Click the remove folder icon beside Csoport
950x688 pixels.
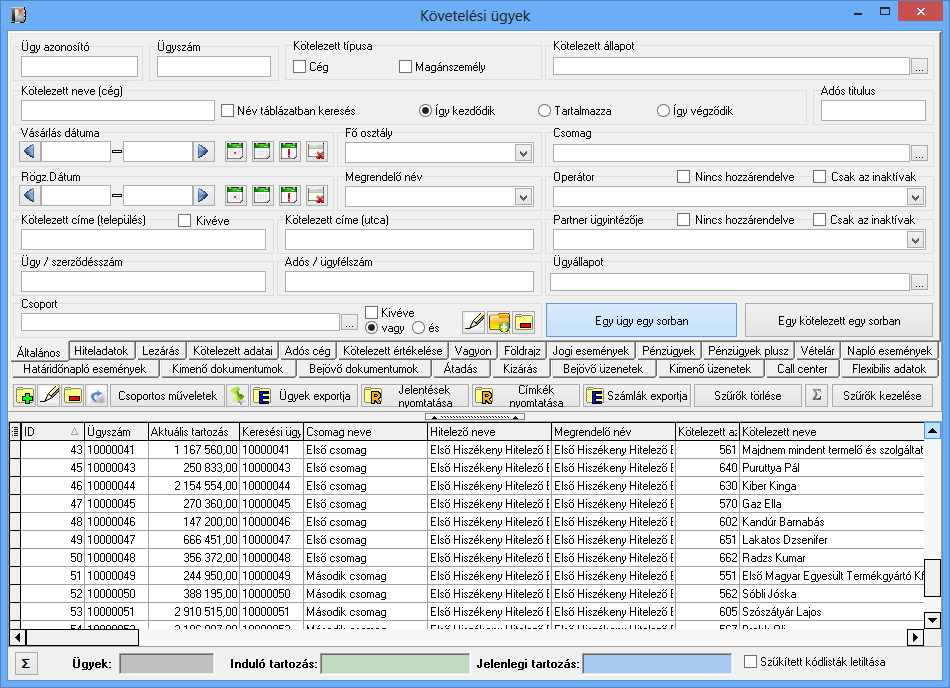524,322
